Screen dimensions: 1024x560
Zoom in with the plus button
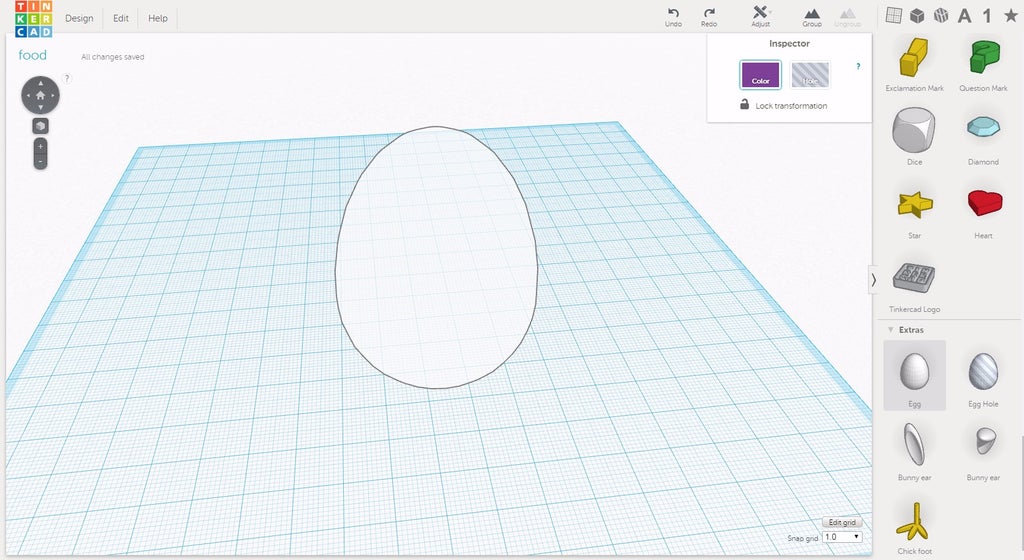click(40, 146)
